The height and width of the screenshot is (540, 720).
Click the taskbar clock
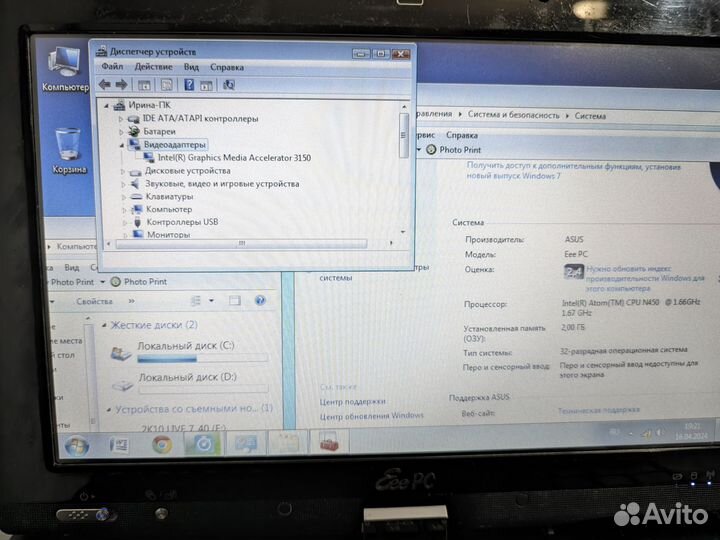pos(691,431)
